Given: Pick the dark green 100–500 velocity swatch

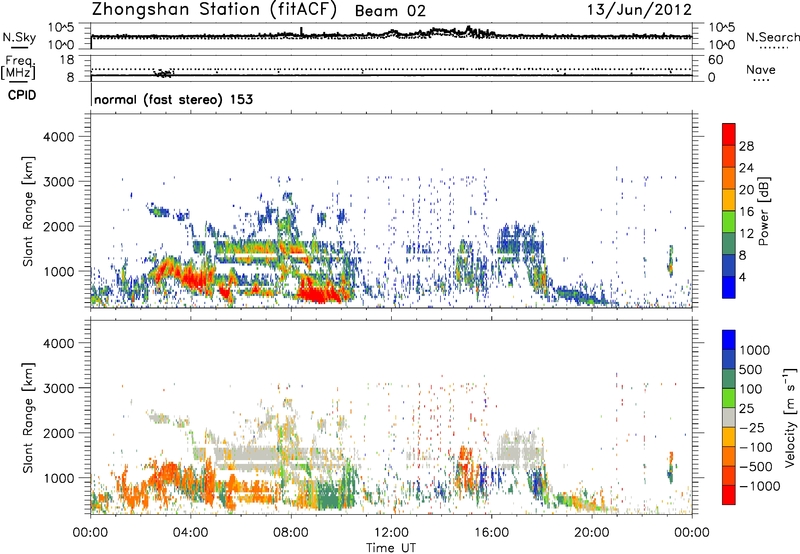Looking at the screenshot, I should [729, 379].
